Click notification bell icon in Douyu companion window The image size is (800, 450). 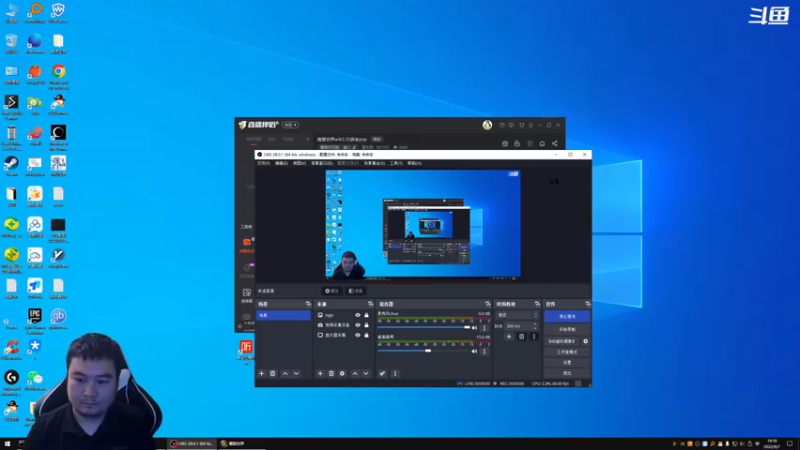click(x=542, y=144)
